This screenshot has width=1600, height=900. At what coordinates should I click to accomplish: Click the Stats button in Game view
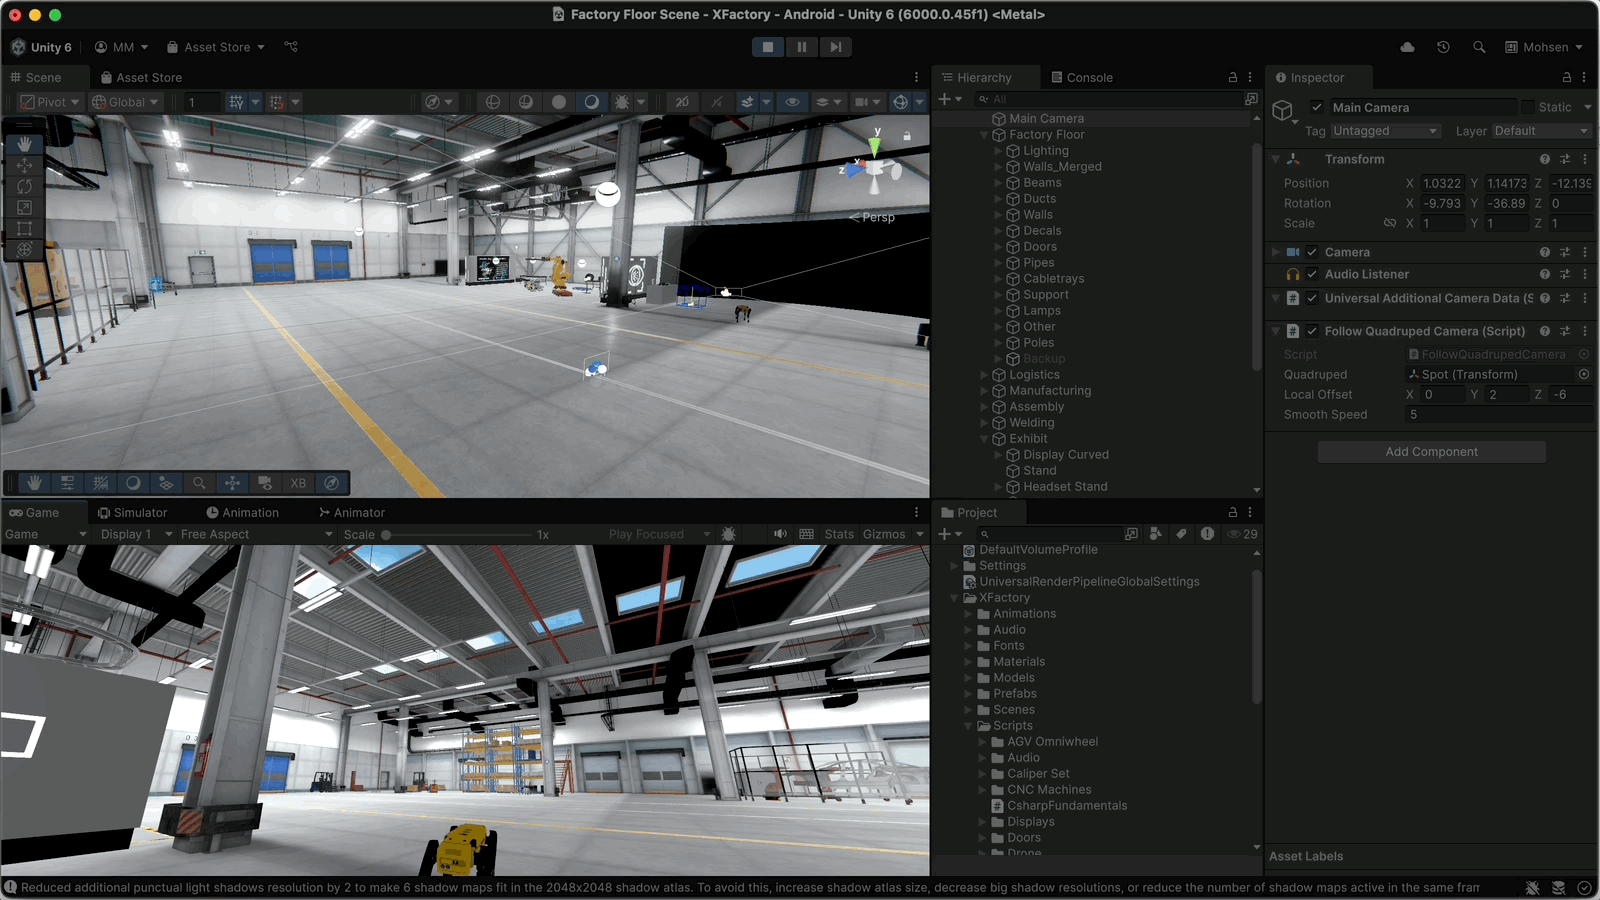(839, 534)
